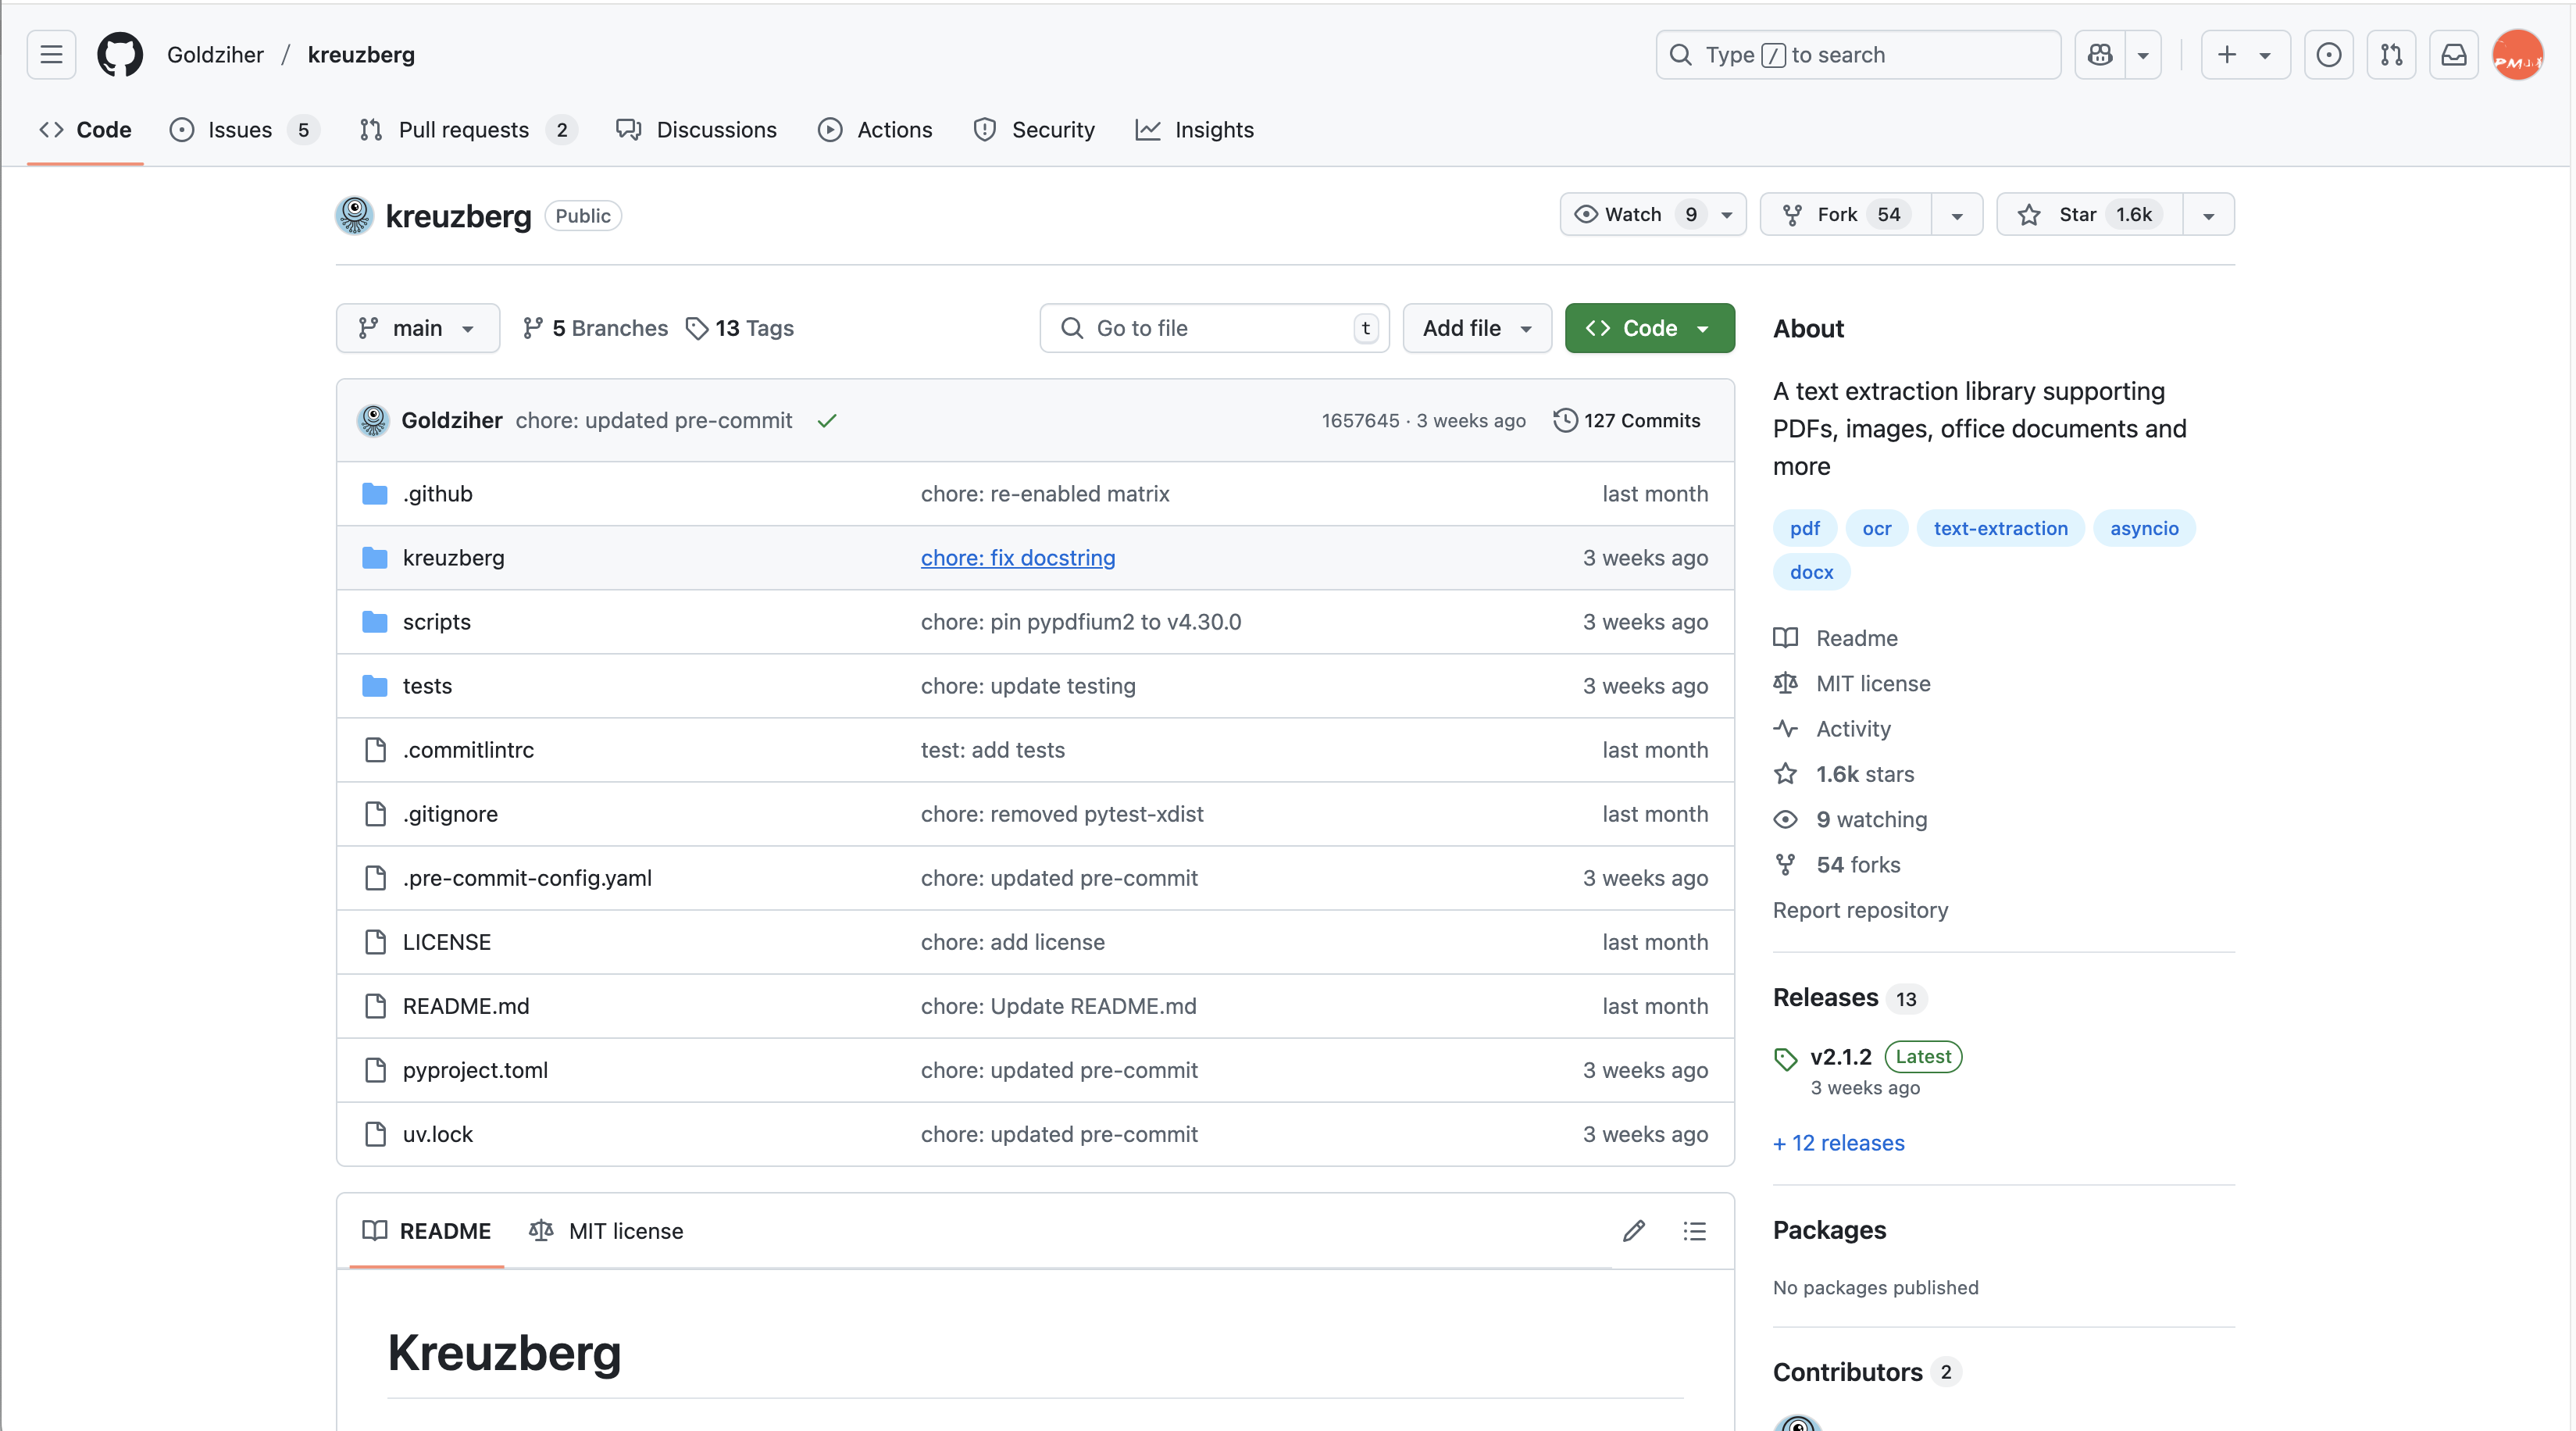Viewport: 2576px width, 1431px height.
Task: Open the README outline list icon
Action: click(x=1694, y=1231)
